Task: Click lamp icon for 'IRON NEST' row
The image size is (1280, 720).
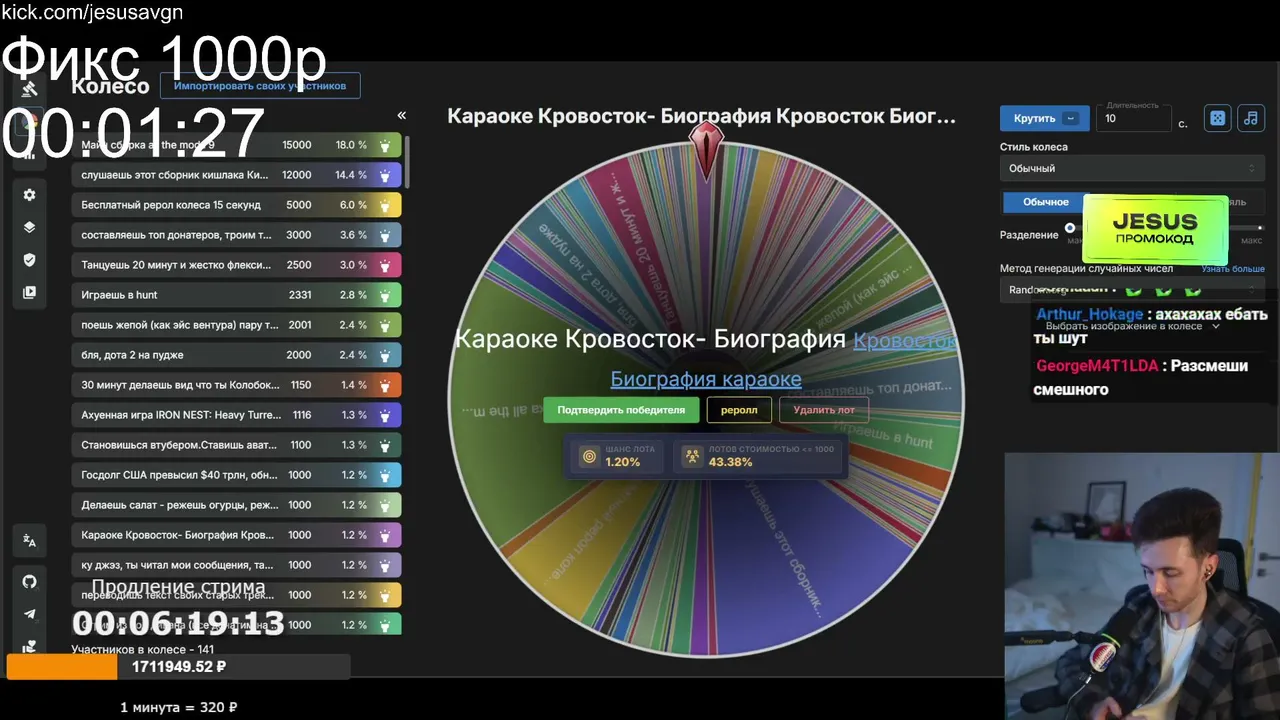Action: pos(385,415)
